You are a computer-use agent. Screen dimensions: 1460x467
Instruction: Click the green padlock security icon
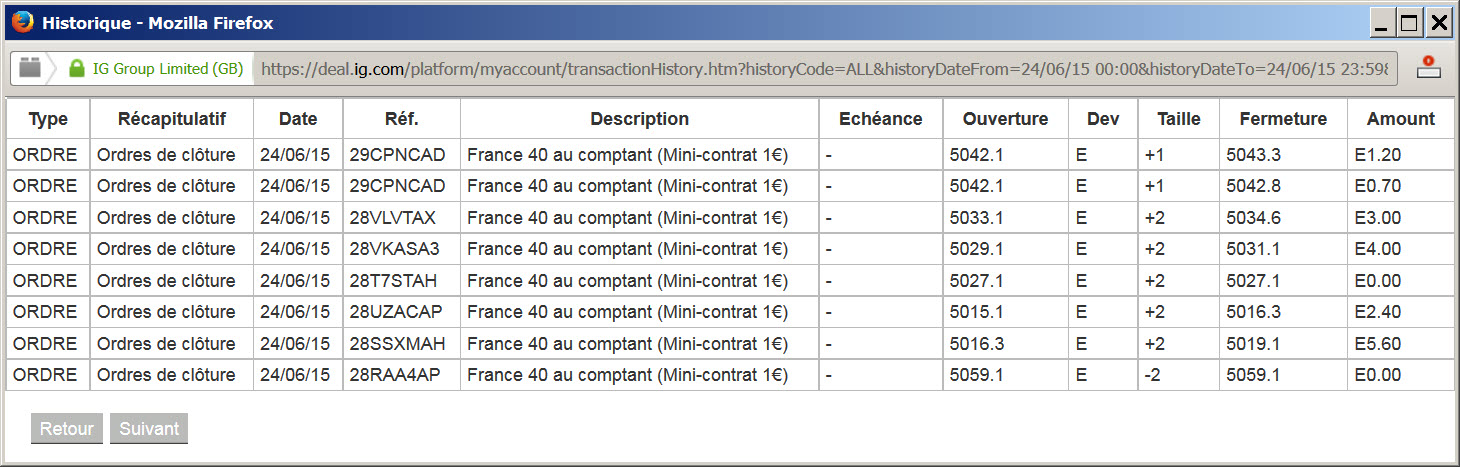[77, 69]
